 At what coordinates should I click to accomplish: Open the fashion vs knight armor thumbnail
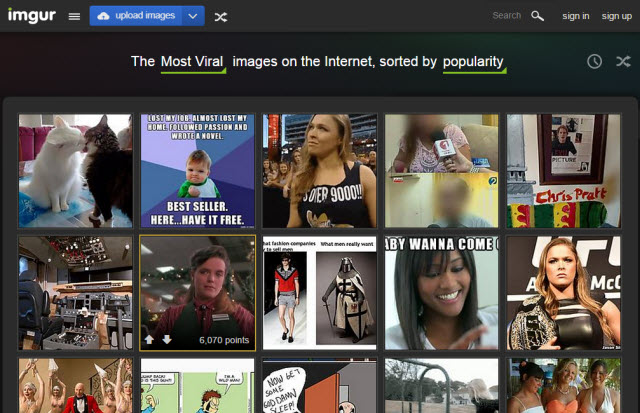click(320, 293)
